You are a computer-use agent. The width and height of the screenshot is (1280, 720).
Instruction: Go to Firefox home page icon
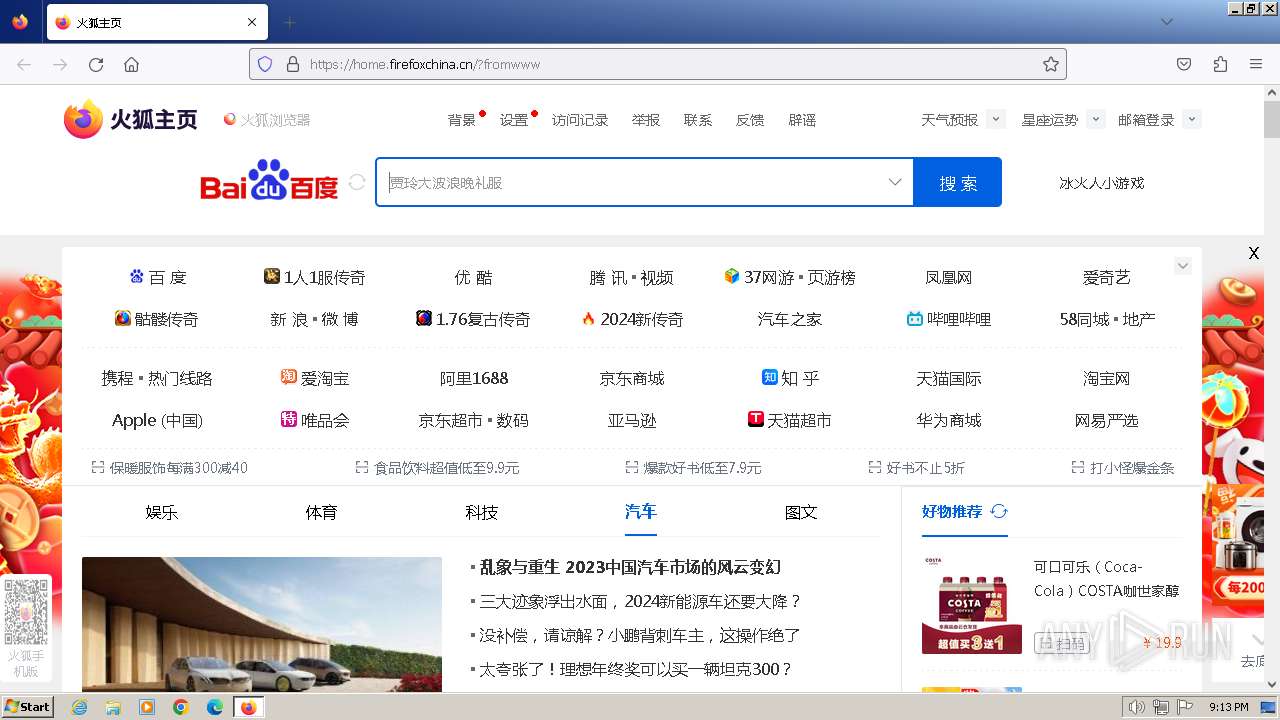131,64
